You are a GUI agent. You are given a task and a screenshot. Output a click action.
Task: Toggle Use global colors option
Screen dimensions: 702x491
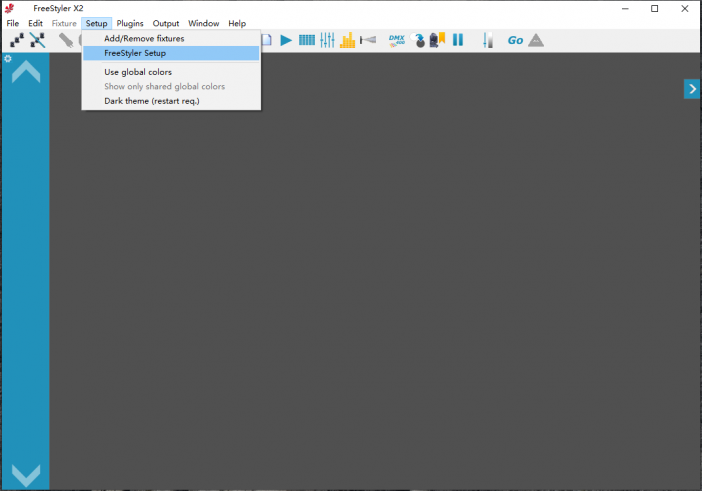[138, 72]
